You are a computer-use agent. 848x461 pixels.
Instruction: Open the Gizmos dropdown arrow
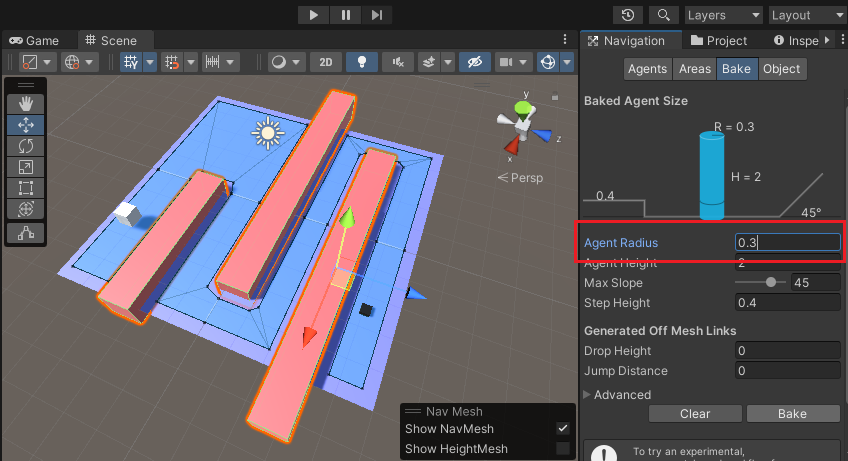[x=567, y=62]
